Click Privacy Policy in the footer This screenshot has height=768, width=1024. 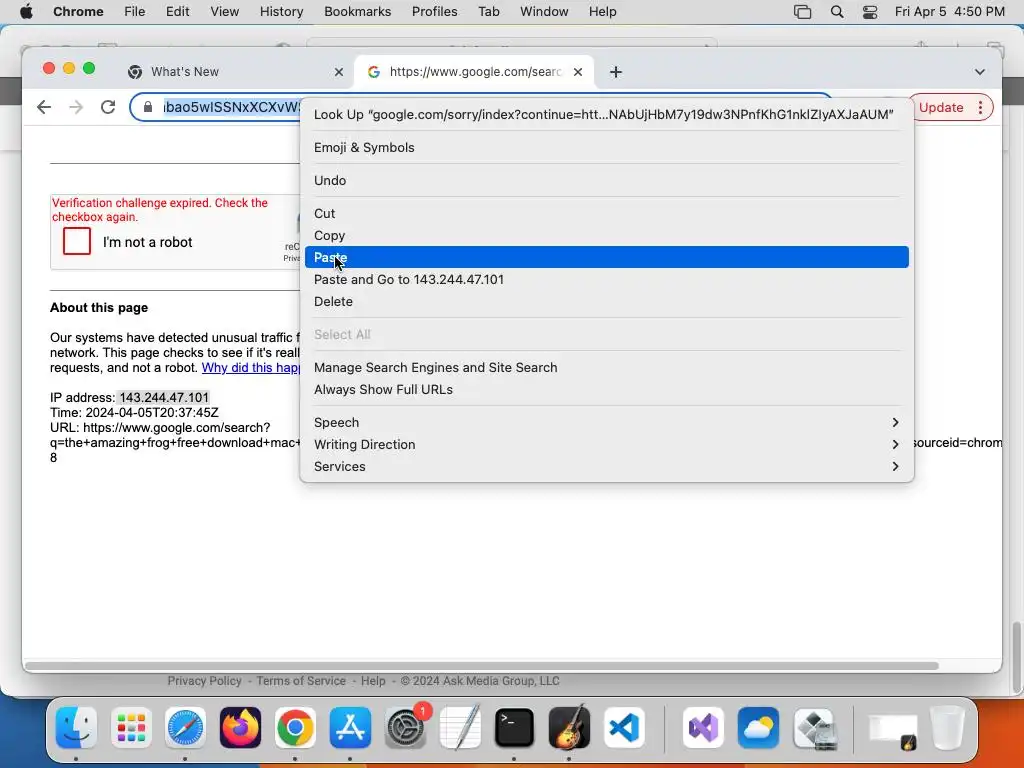[204, 680]
